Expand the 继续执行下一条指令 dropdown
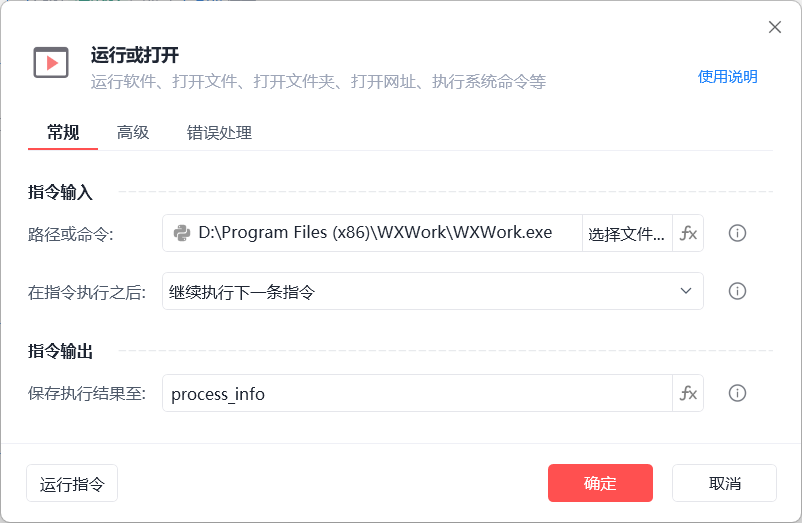The image size is (802, 523). [x=433, y=291]
